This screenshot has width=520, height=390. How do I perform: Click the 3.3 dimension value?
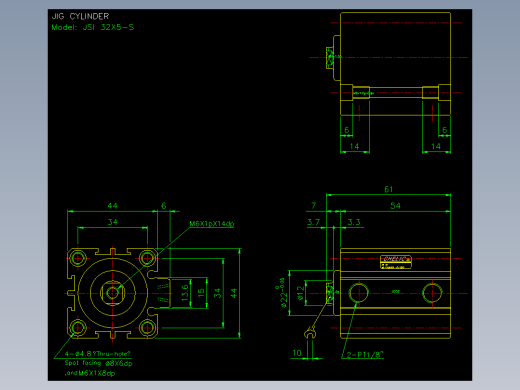354,222
